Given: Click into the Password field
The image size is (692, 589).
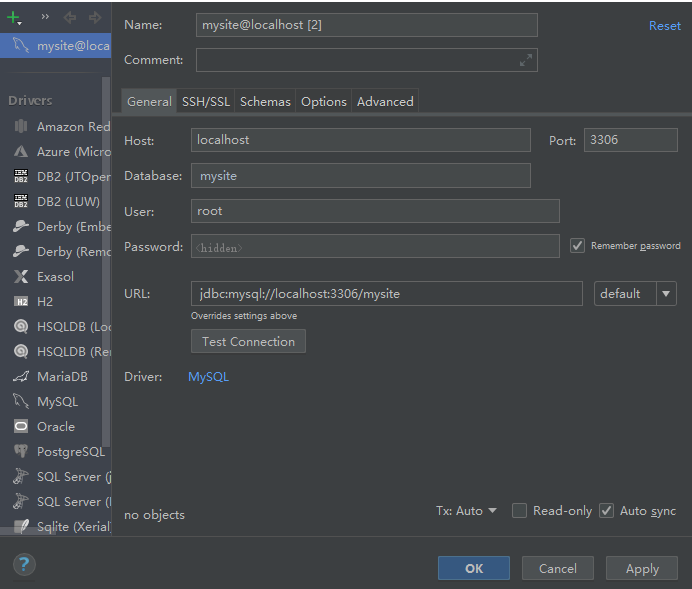Looking at the screenshot, I should point(376,246).
